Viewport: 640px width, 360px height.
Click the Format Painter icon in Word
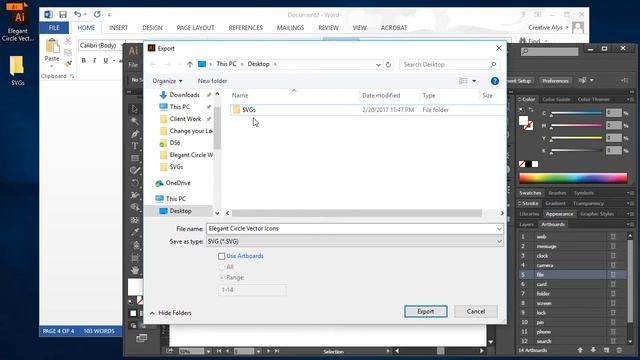pos(68,63)
